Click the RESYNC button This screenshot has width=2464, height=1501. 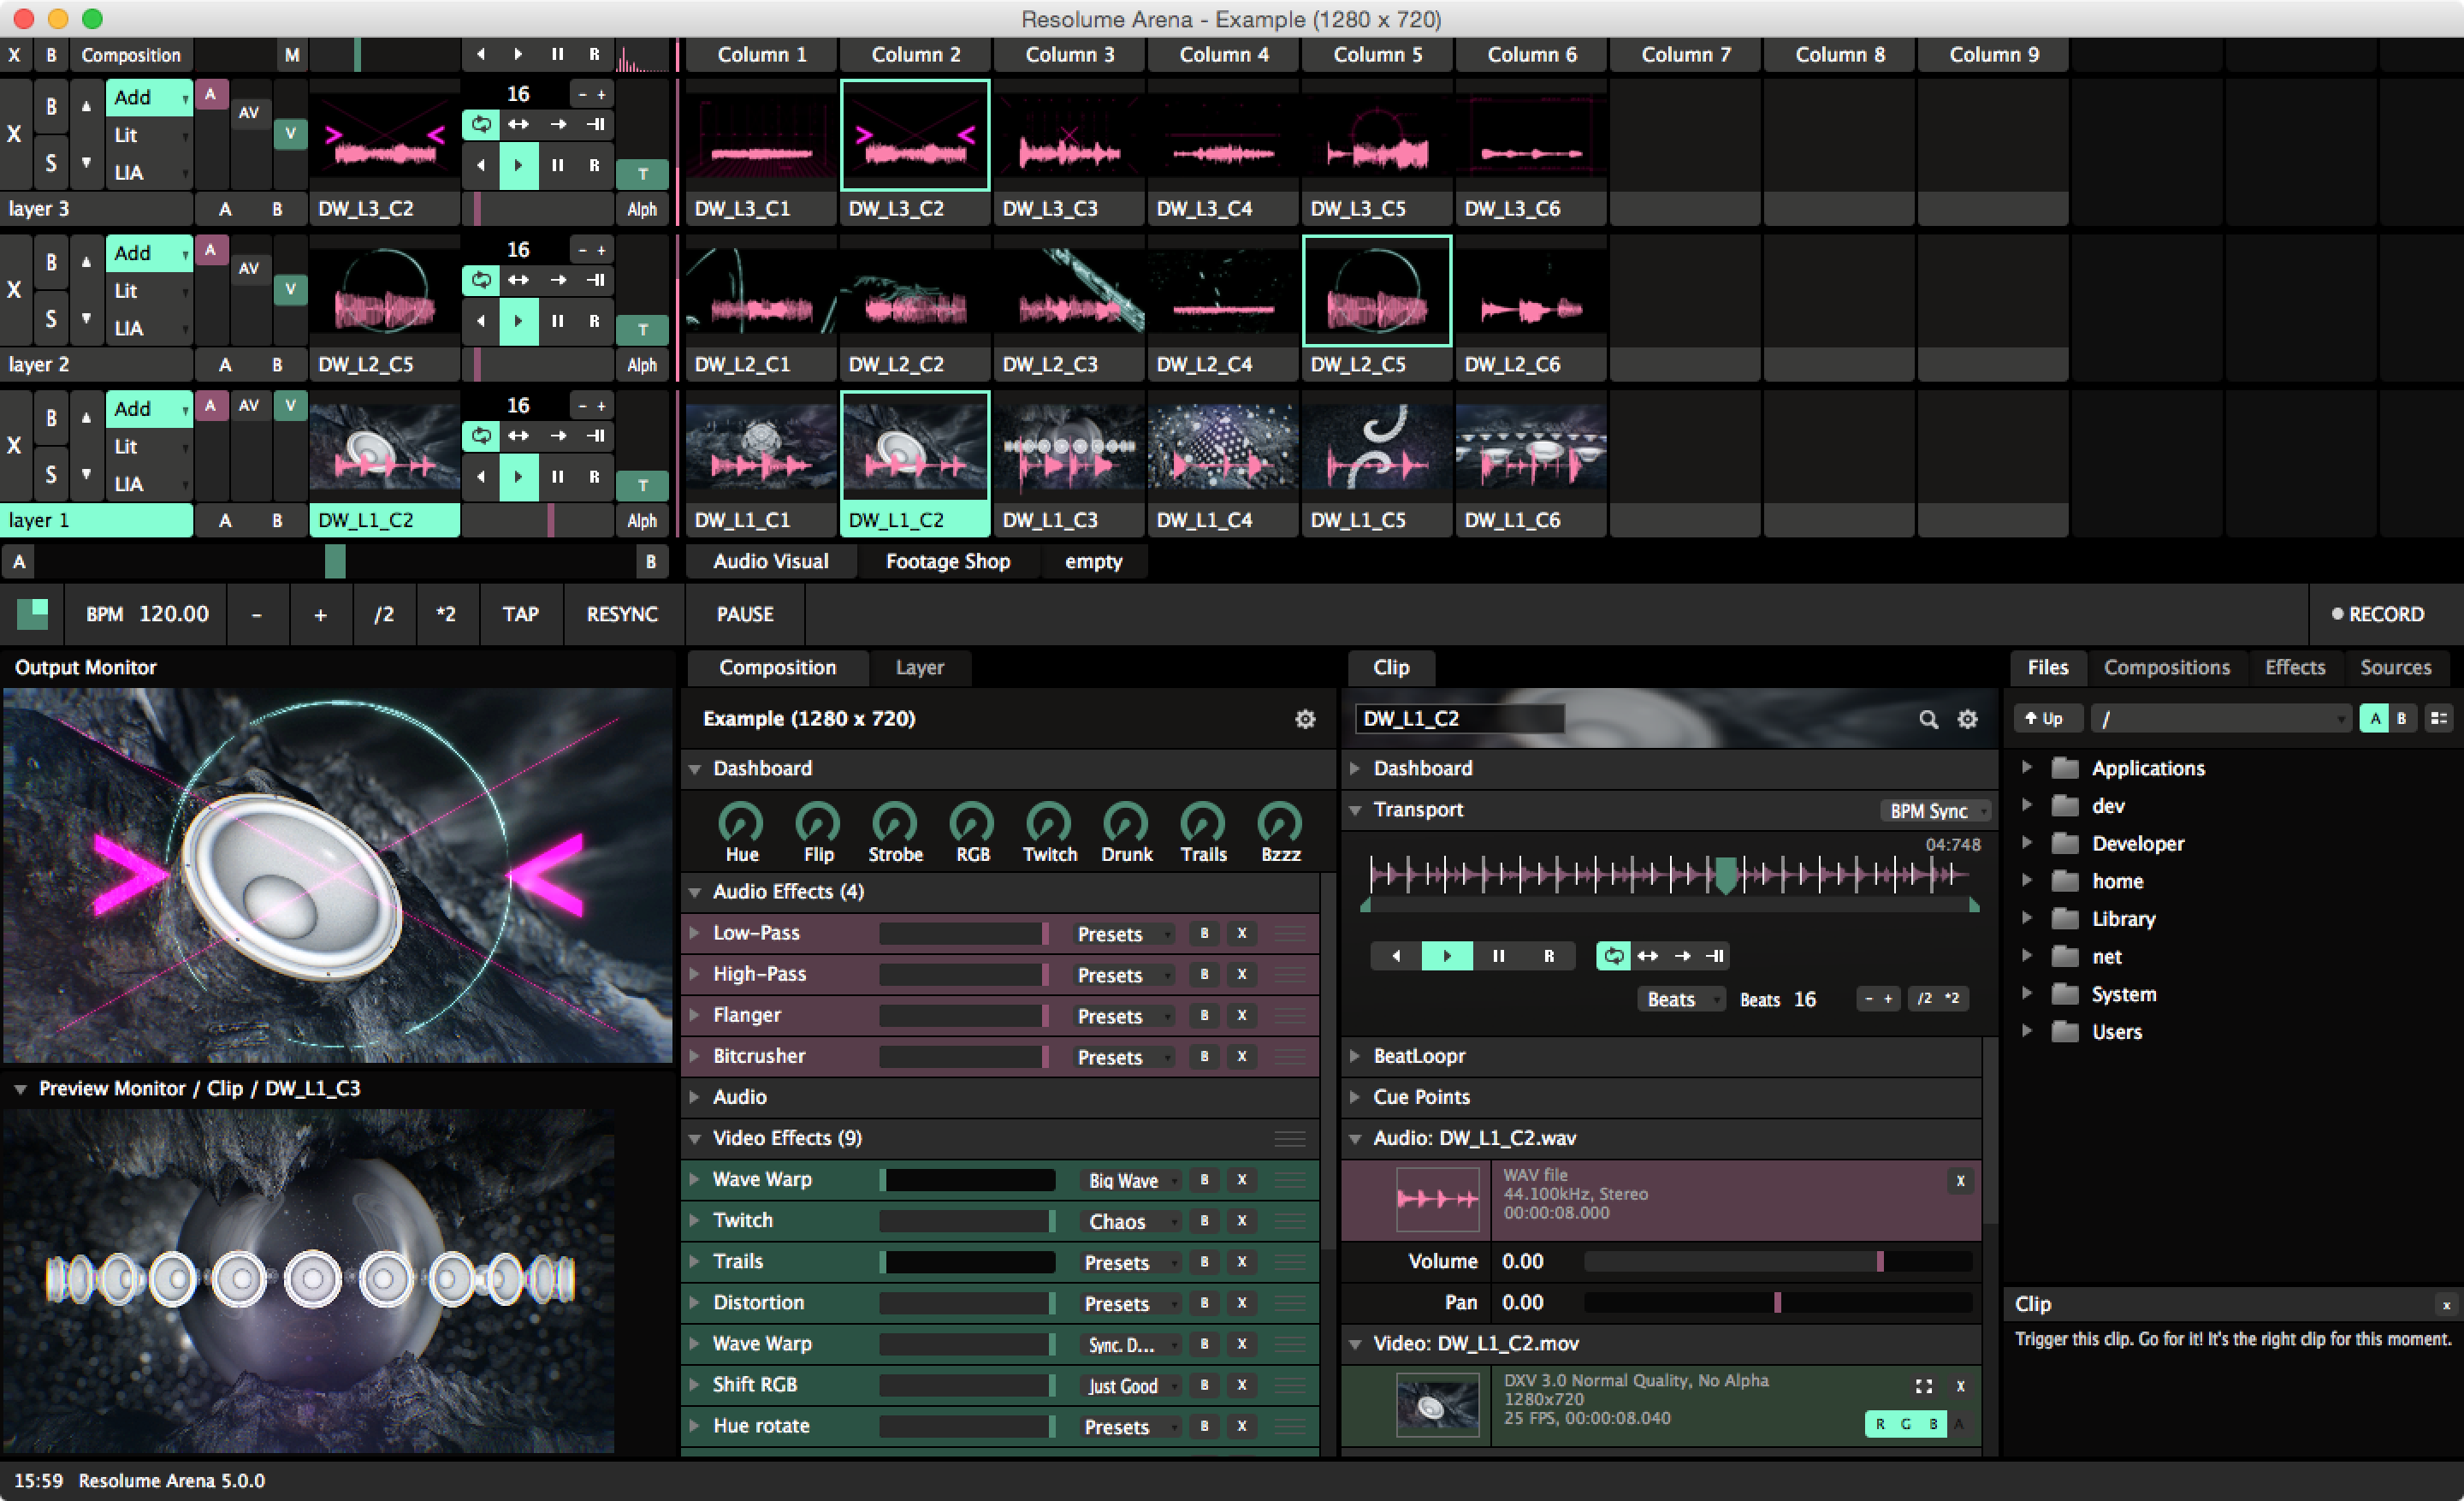pyautogui.click(x=618, y=613)
